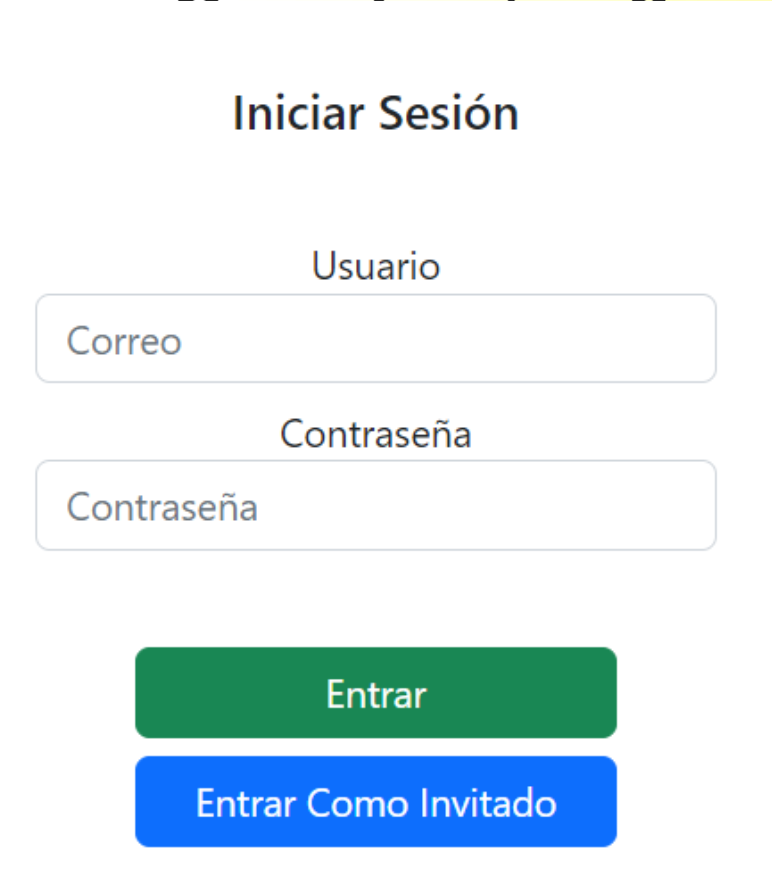
Task: Click the page title Iniciar Sesión
Action: [376, 113]
